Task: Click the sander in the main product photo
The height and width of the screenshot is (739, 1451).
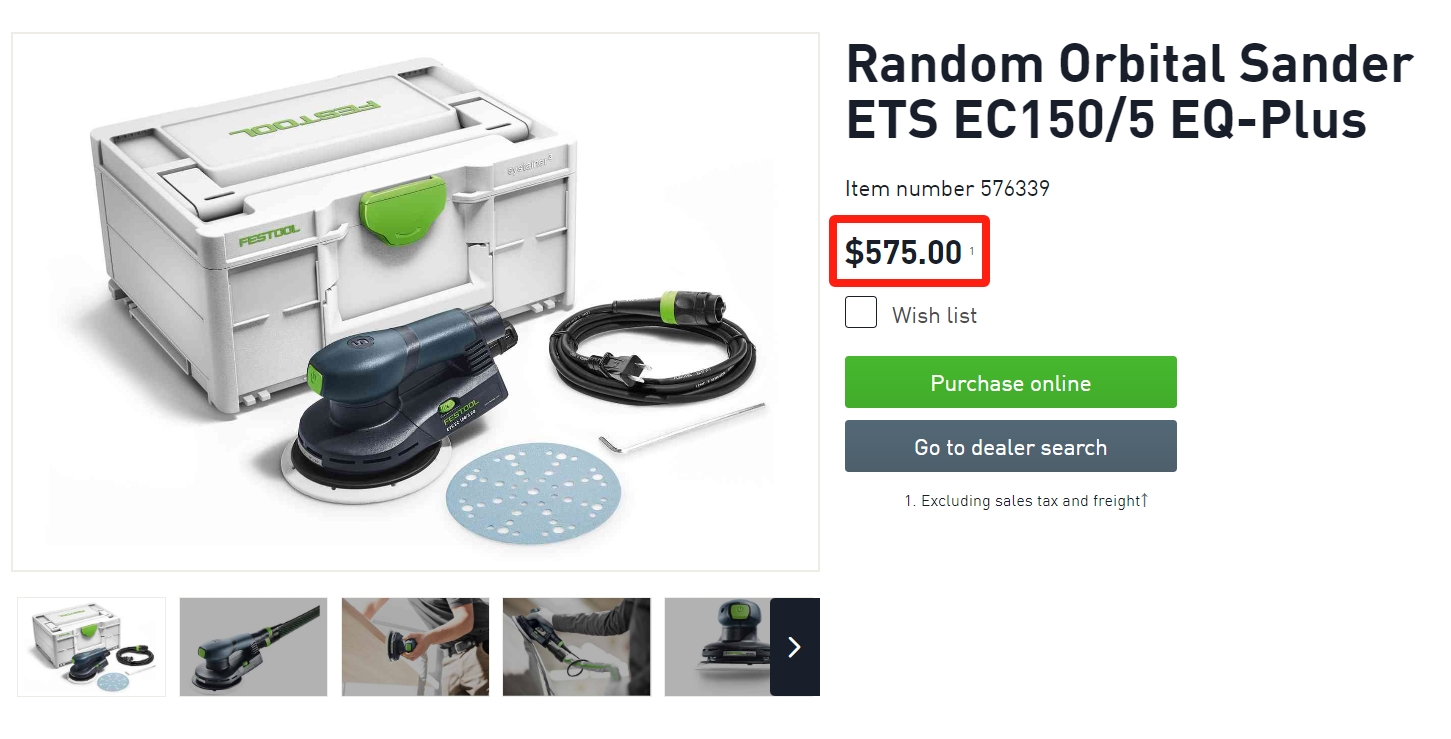Action: point(400,402)
